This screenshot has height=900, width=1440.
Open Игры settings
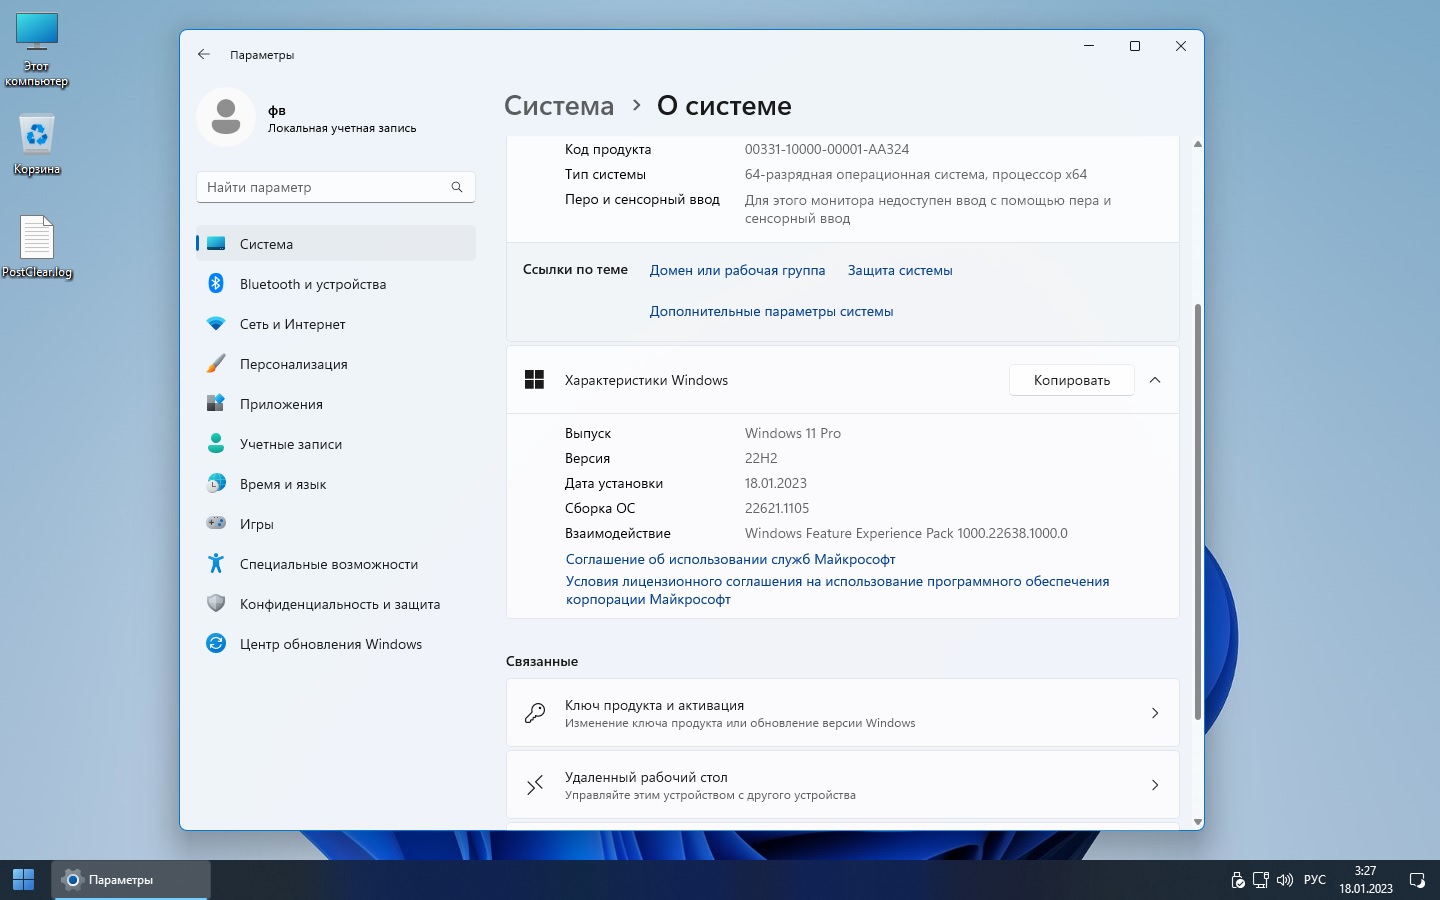[x=336, y=524]
